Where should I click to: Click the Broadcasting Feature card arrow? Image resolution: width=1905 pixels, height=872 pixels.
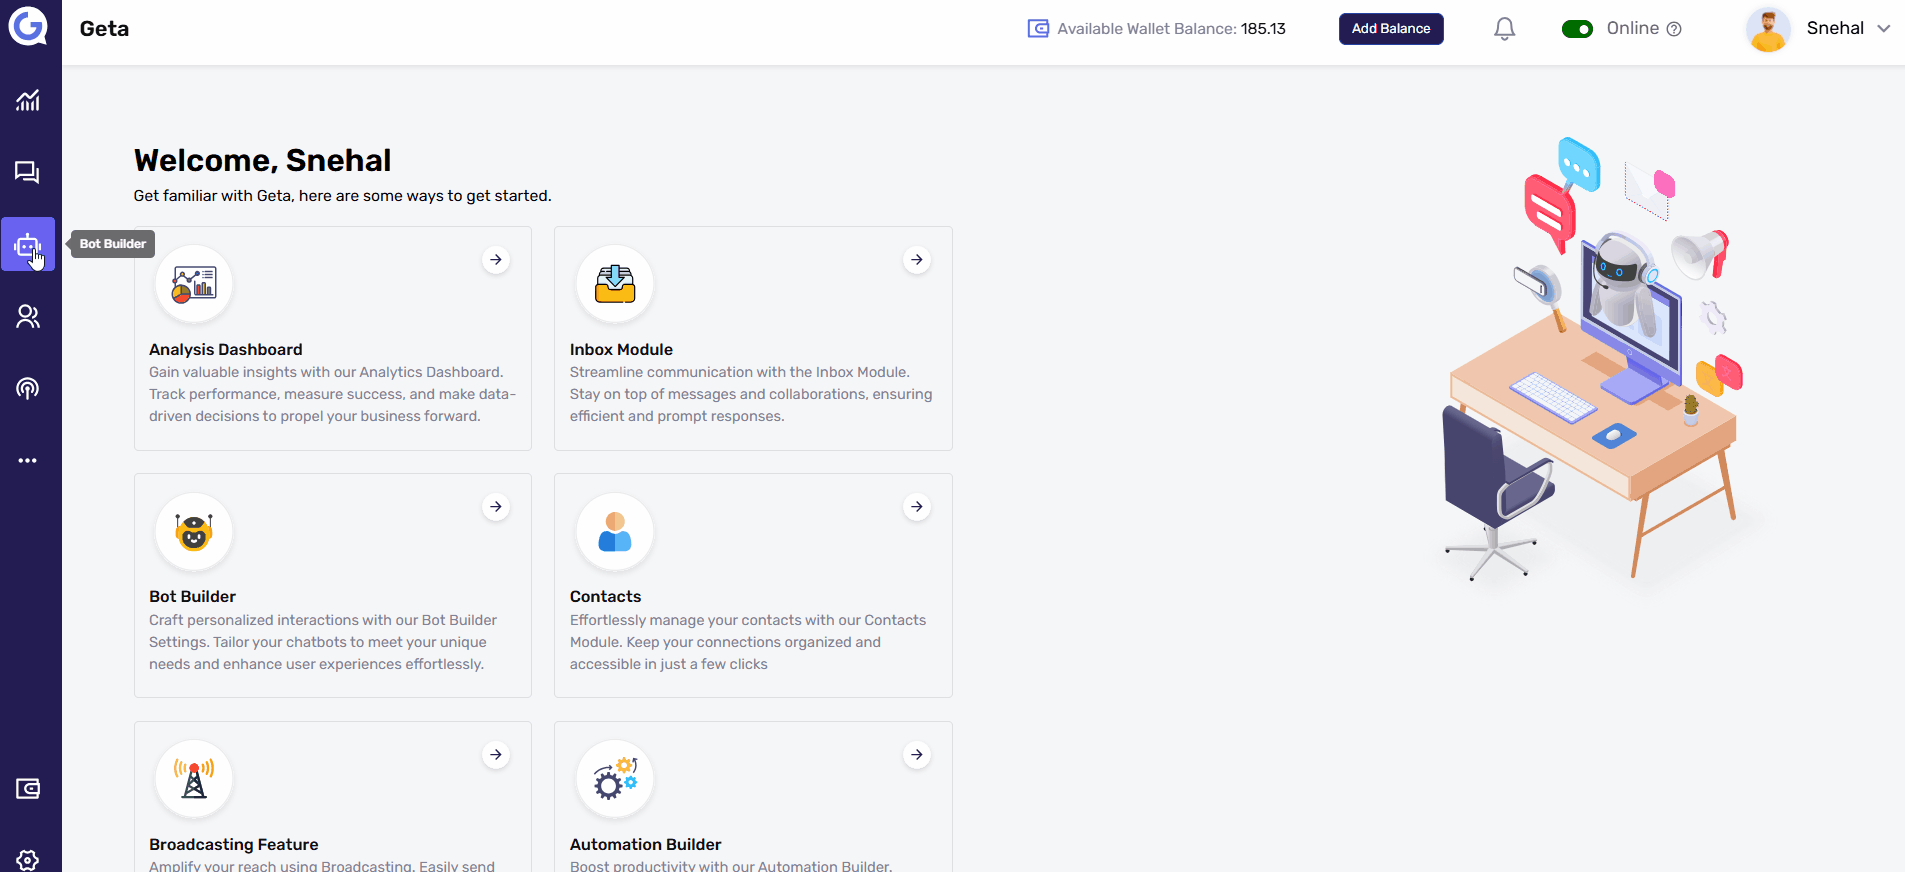click(496, 755)
